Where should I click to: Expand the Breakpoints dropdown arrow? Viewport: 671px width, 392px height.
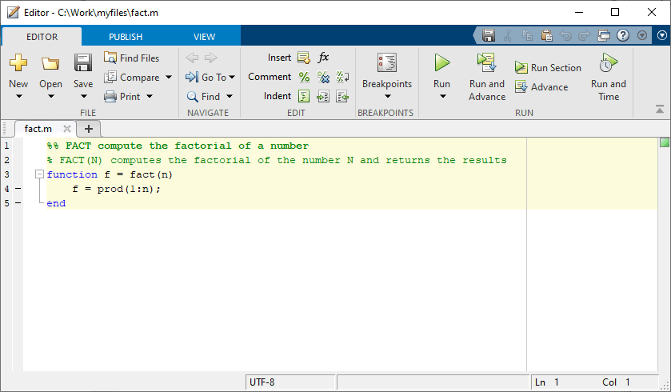(x=387, y=96)
